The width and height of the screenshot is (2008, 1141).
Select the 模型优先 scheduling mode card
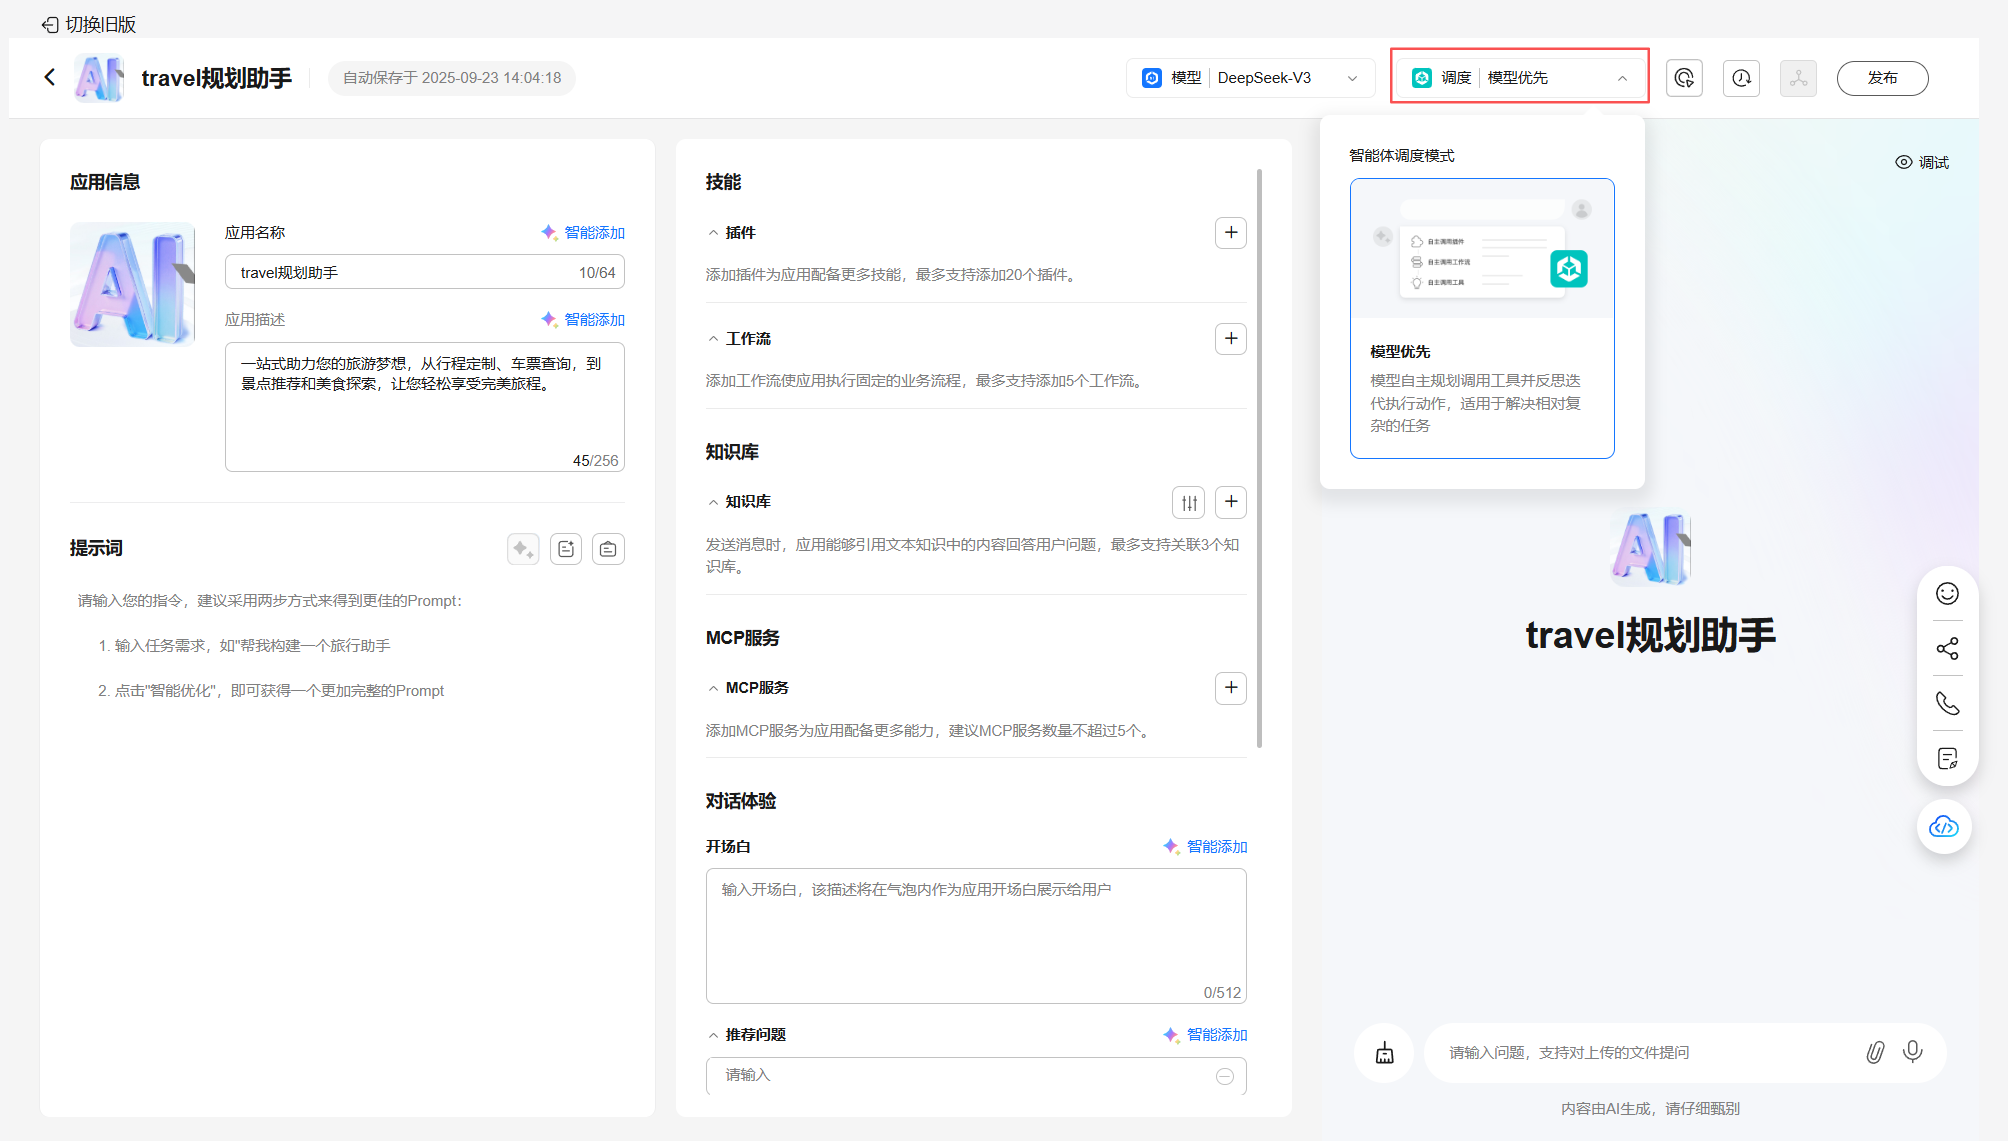(1481, 318)
